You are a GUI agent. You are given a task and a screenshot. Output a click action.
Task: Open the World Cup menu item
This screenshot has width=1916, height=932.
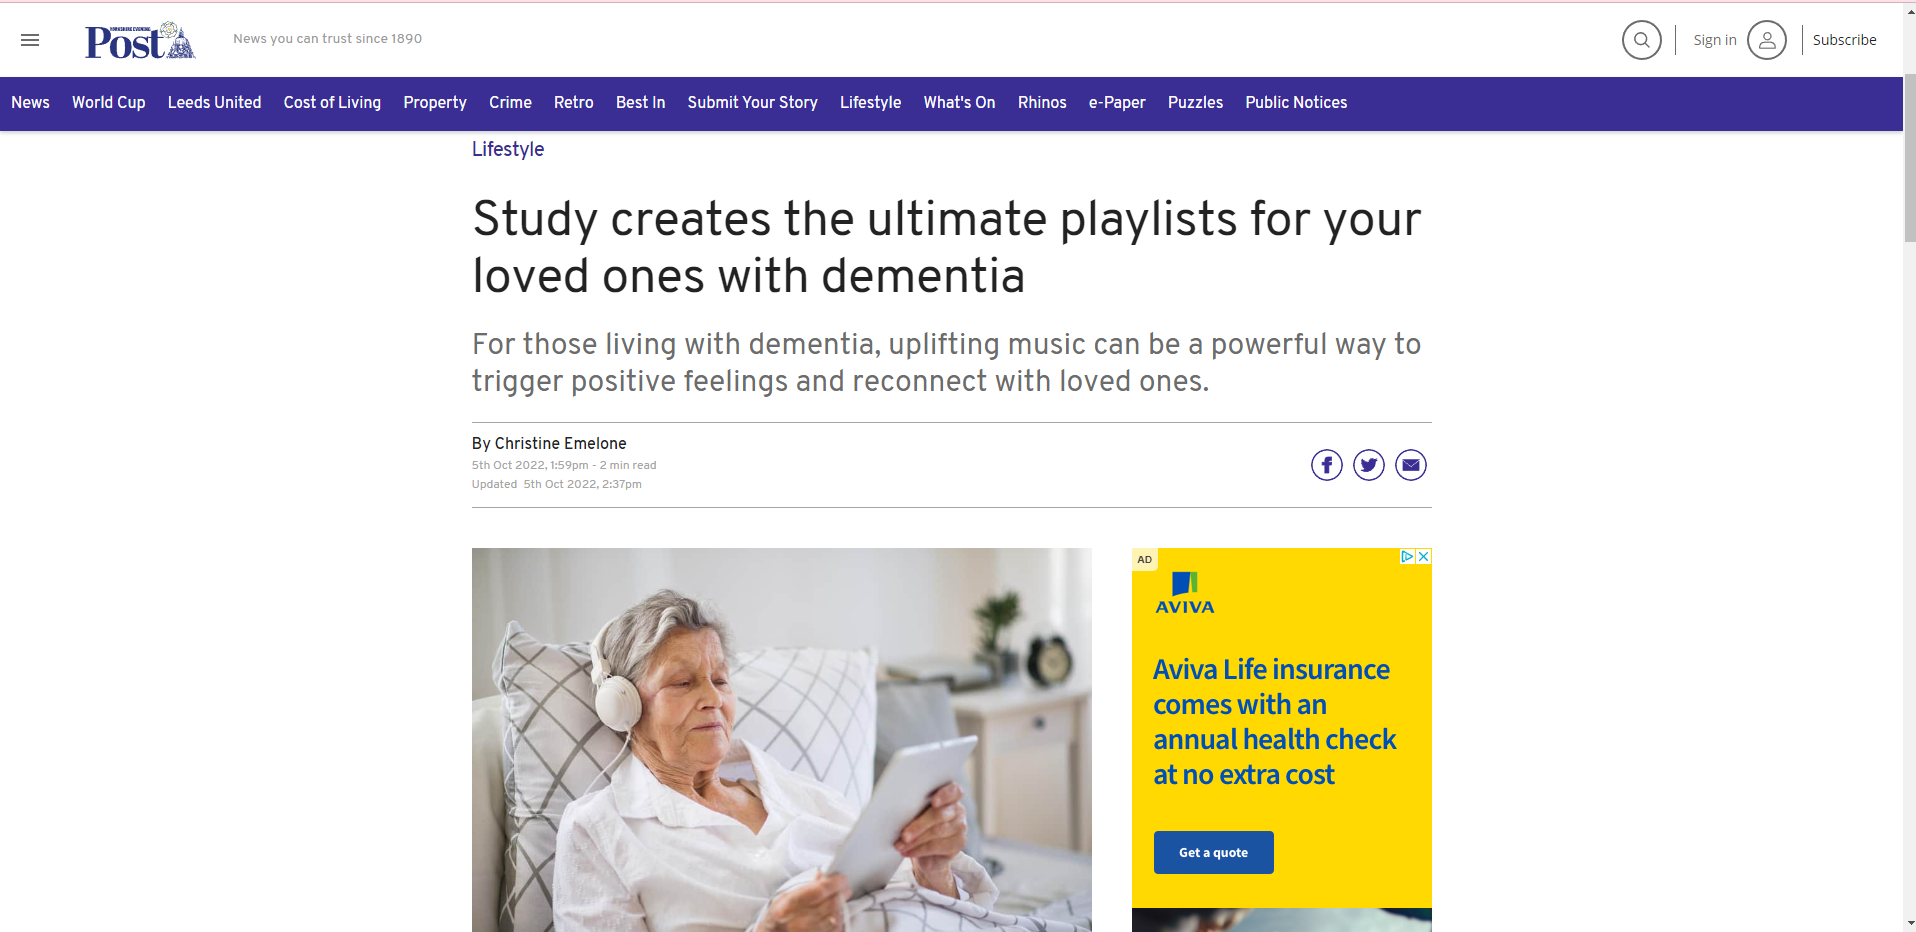(108, 103)
